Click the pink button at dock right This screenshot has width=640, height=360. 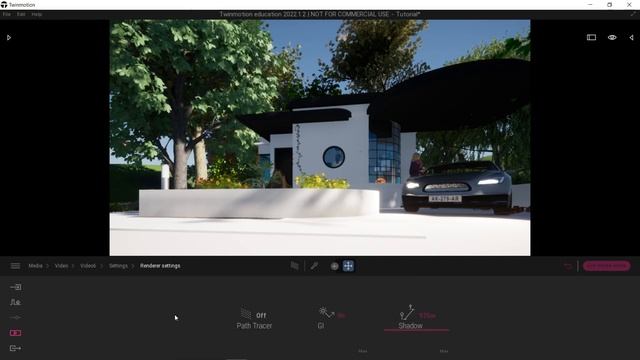point(607,266)
